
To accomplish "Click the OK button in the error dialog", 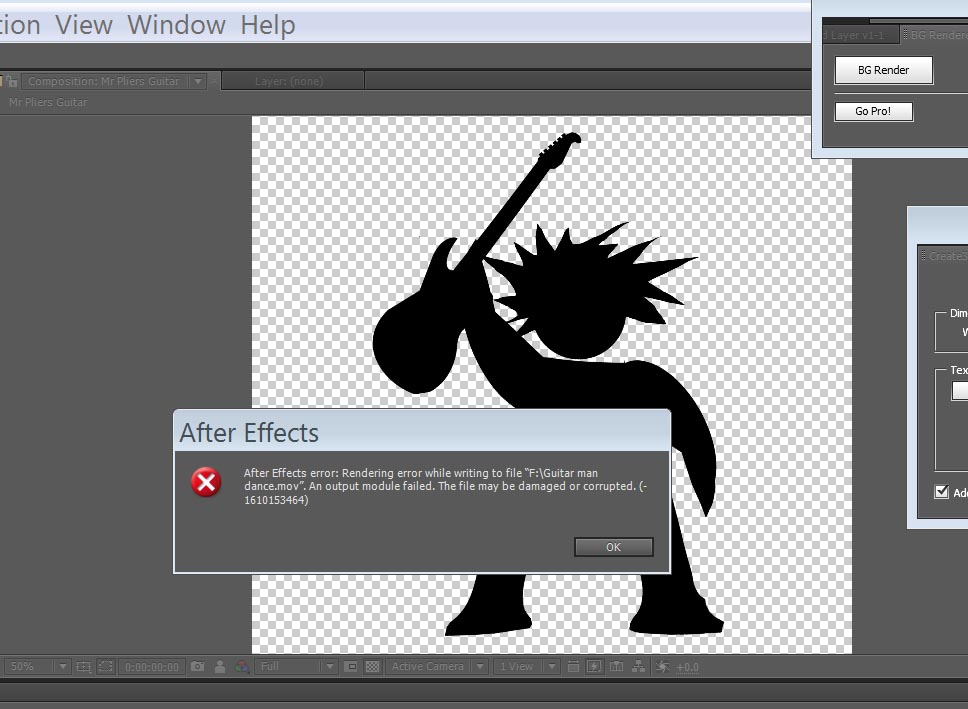I will click(613, 547).
